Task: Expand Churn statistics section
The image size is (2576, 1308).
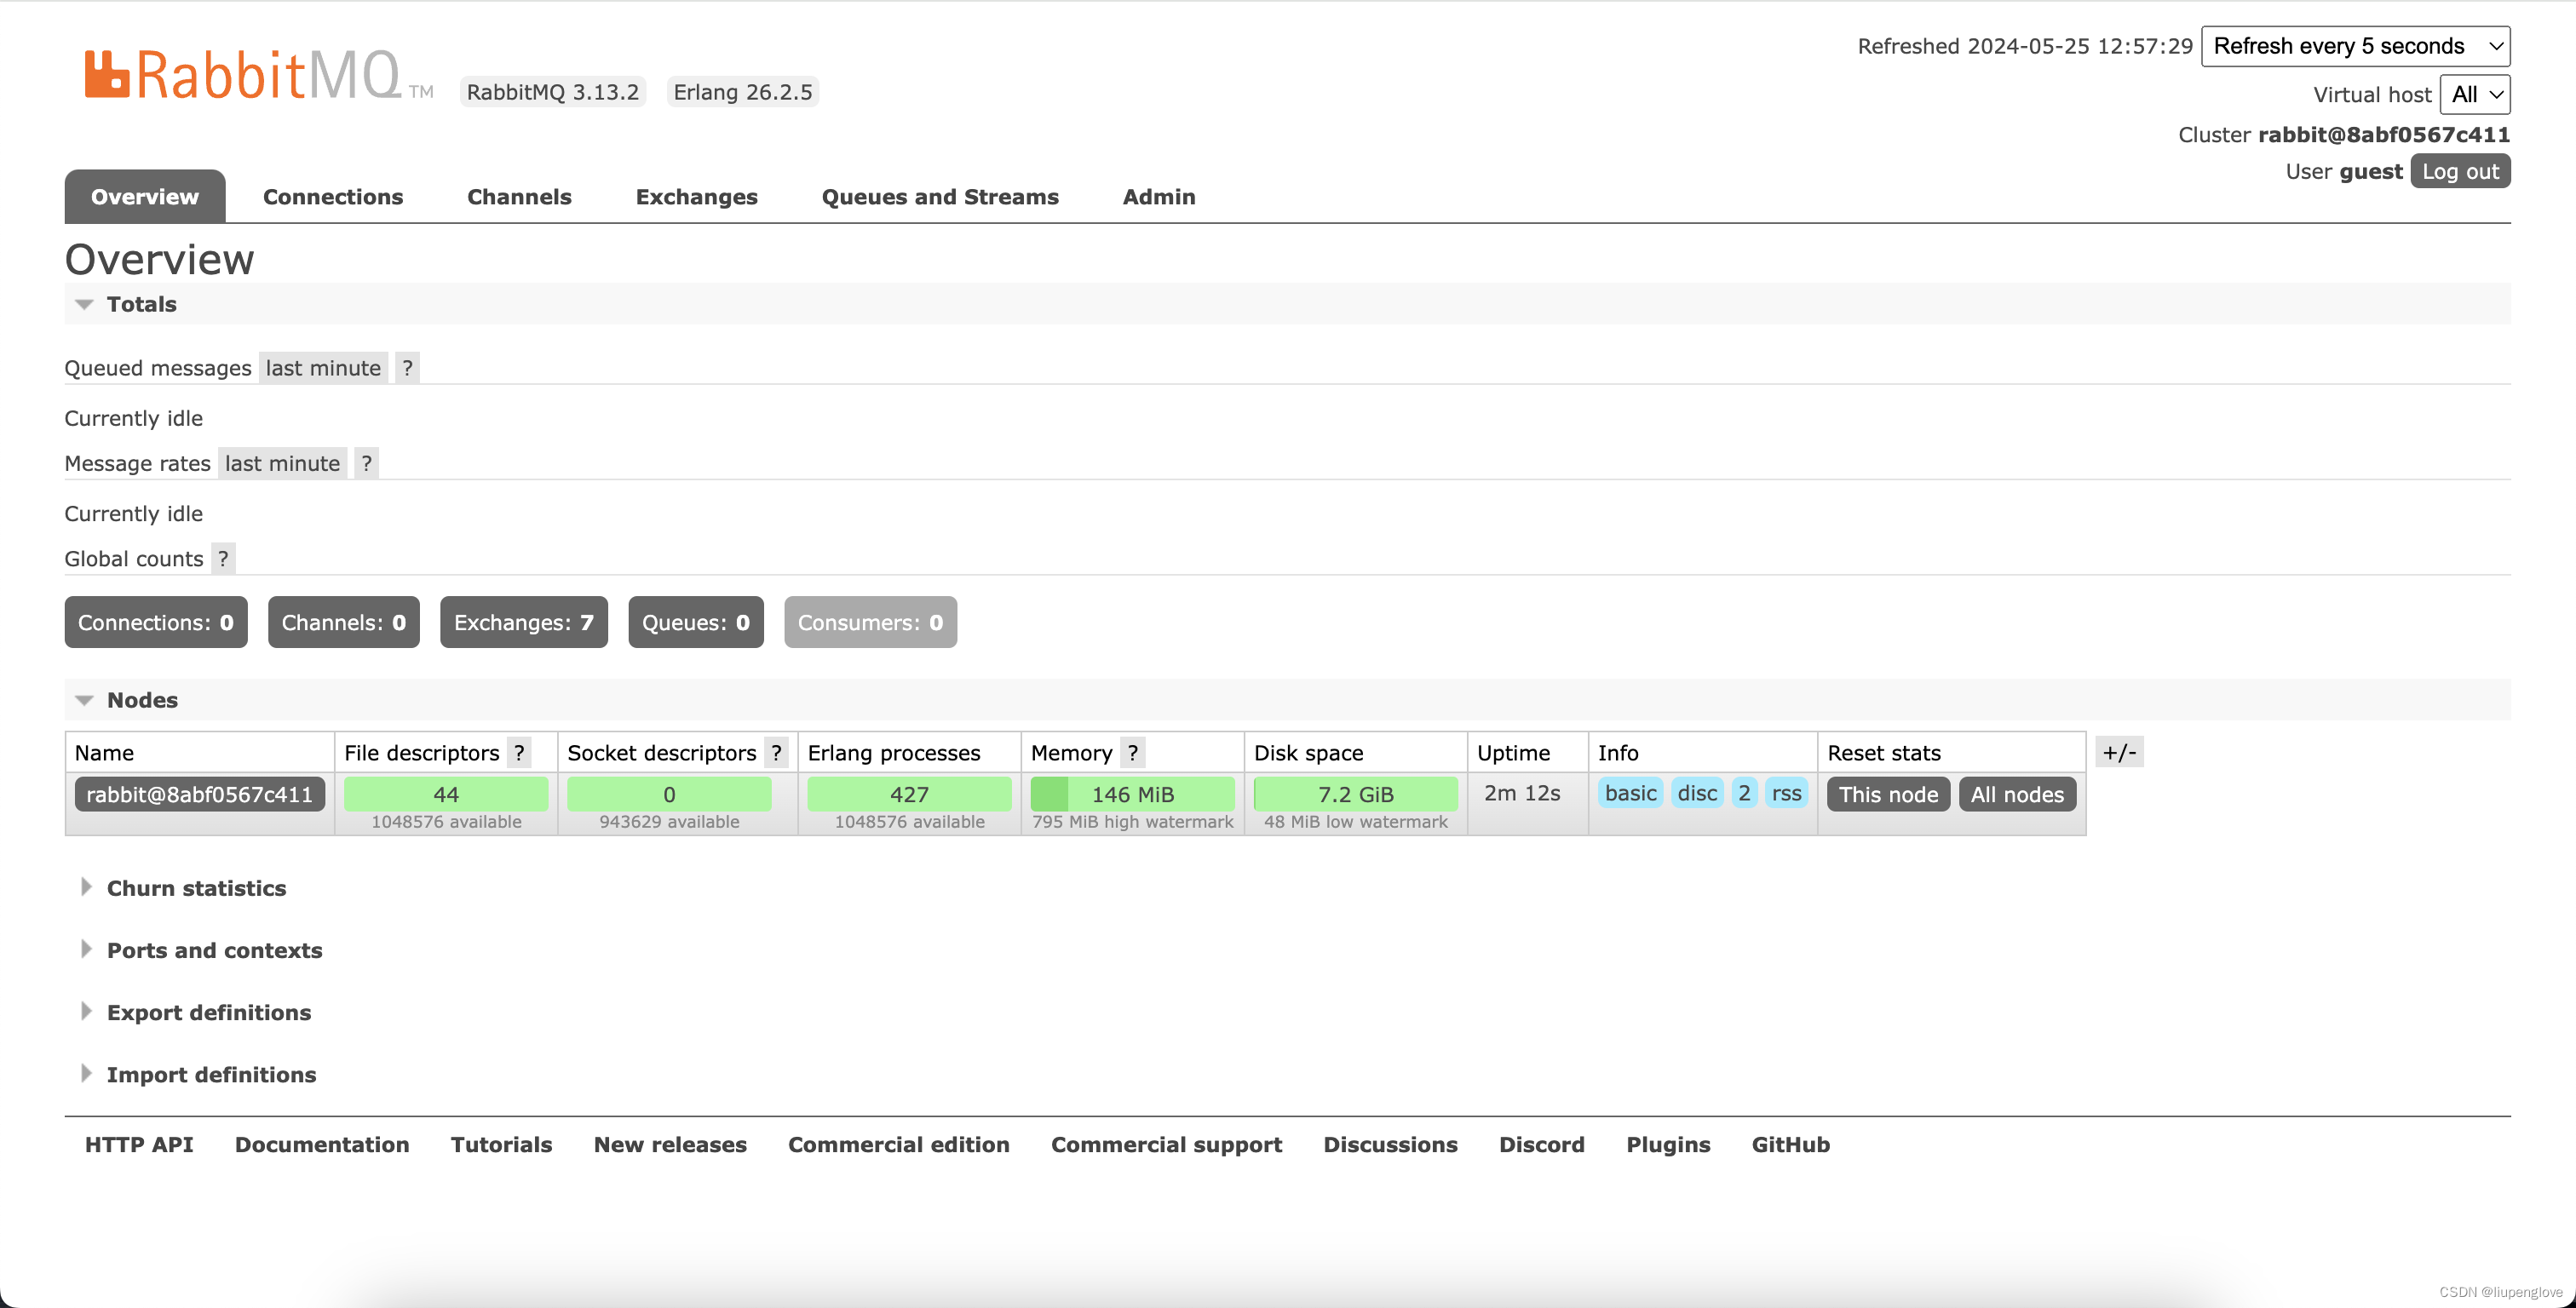Action: tap(196, 888)
